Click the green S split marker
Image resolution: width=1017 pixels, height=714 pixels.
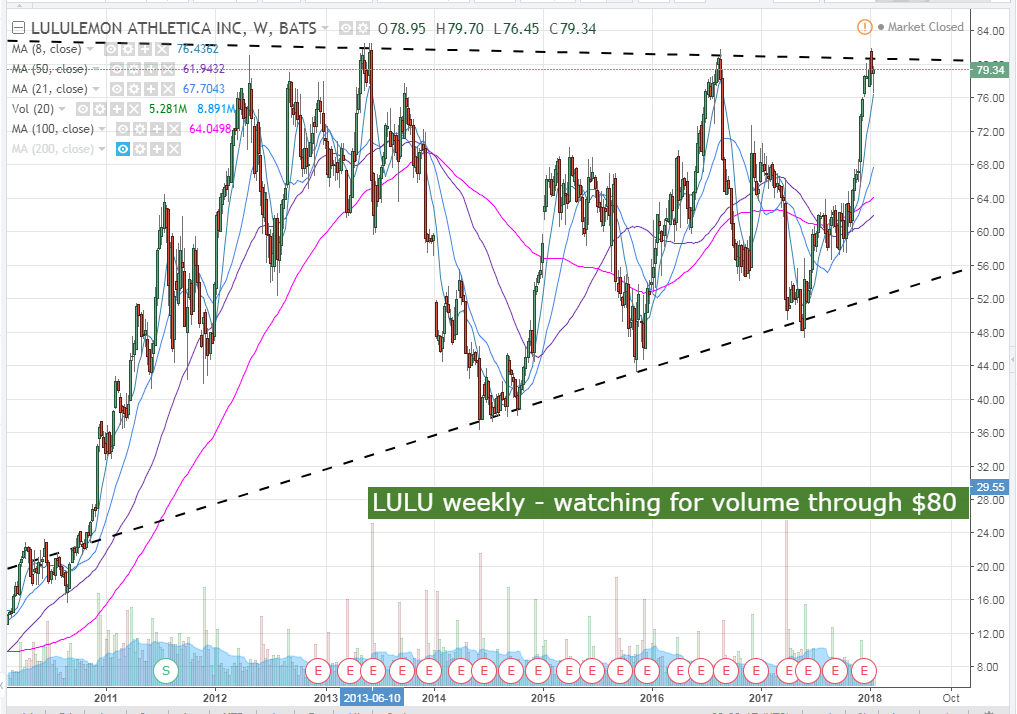[x=166, y=671]
